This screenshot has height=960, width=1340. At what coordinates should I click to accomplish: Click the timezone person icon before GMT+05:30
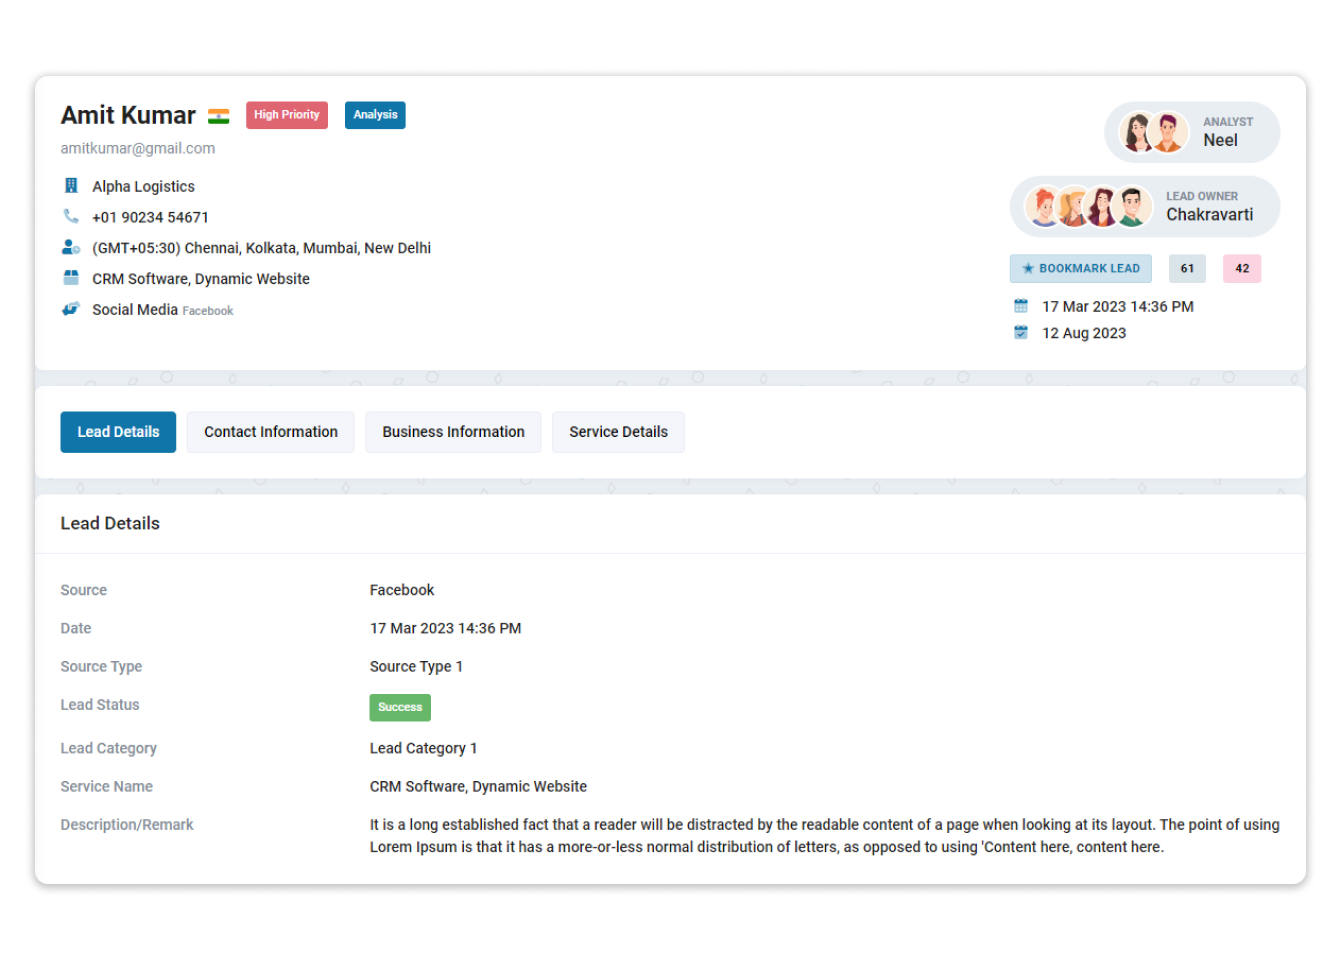[x=69, y=247]
